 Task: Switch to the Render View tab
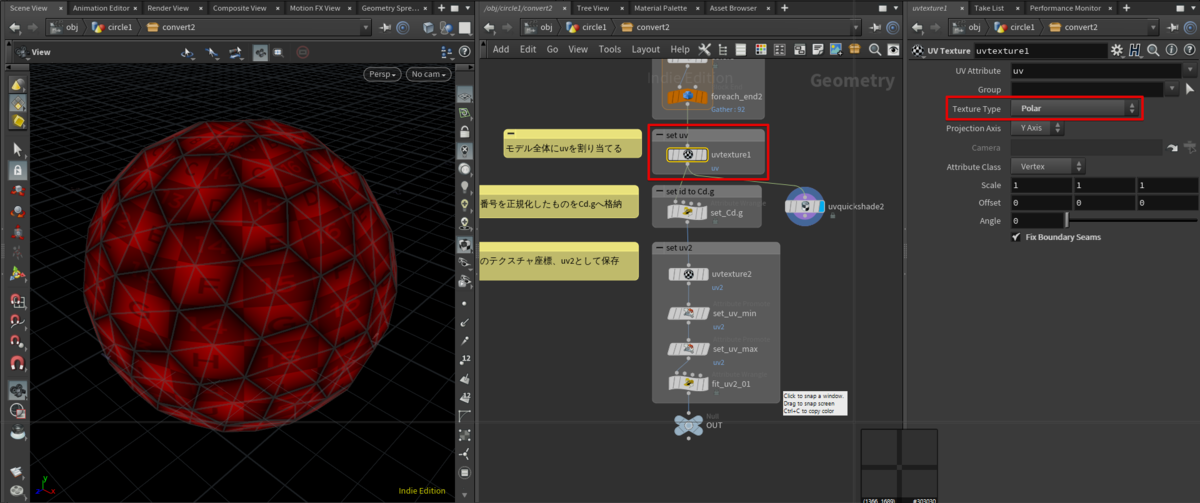[168, 7]
